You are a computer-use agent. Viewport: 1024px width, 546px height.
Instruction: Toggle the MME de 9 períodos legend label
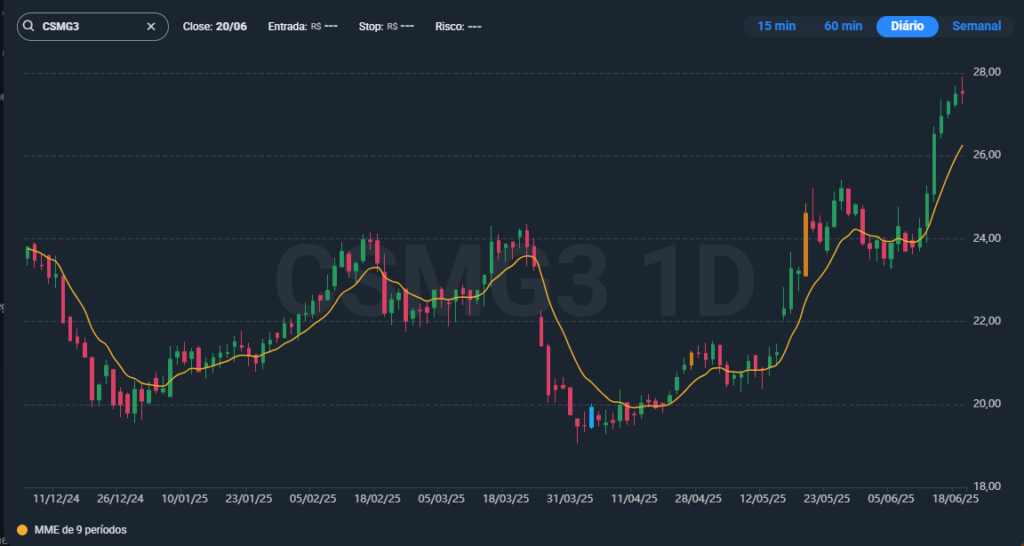click(79, 529)
